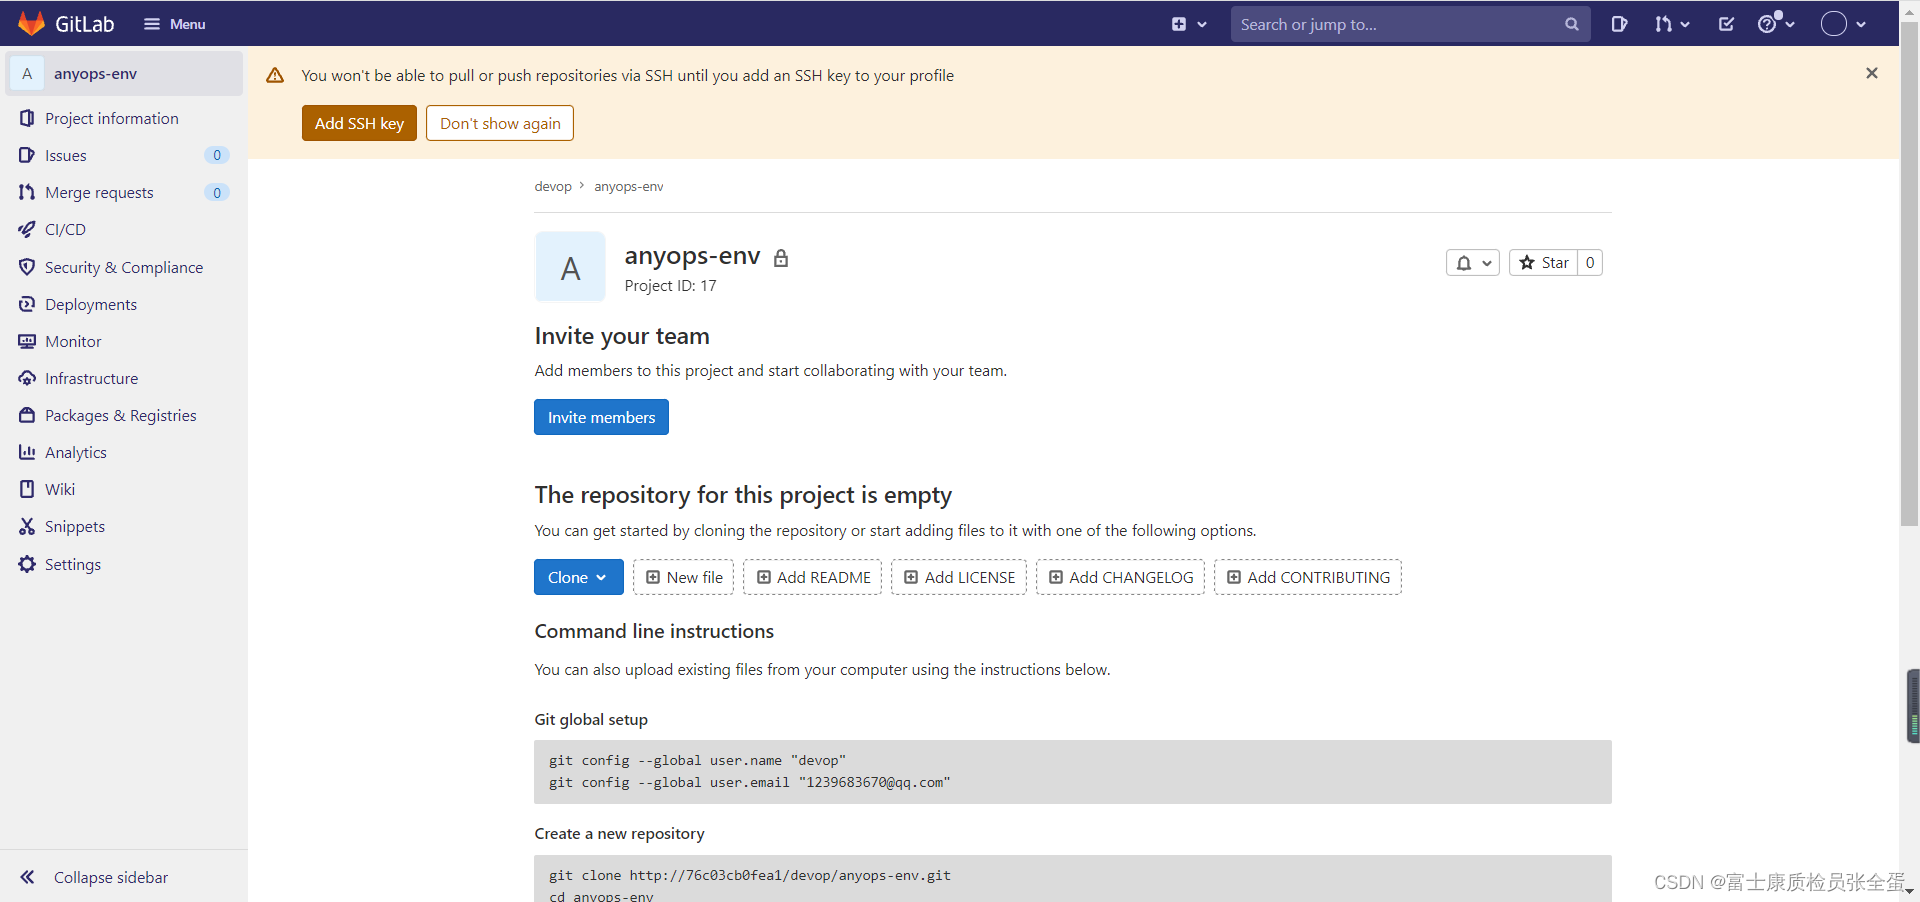Viewport: 1920px width, 902px height.
Task: Dismiss the SSH warning banner
Action: (x=1872, y=73)
